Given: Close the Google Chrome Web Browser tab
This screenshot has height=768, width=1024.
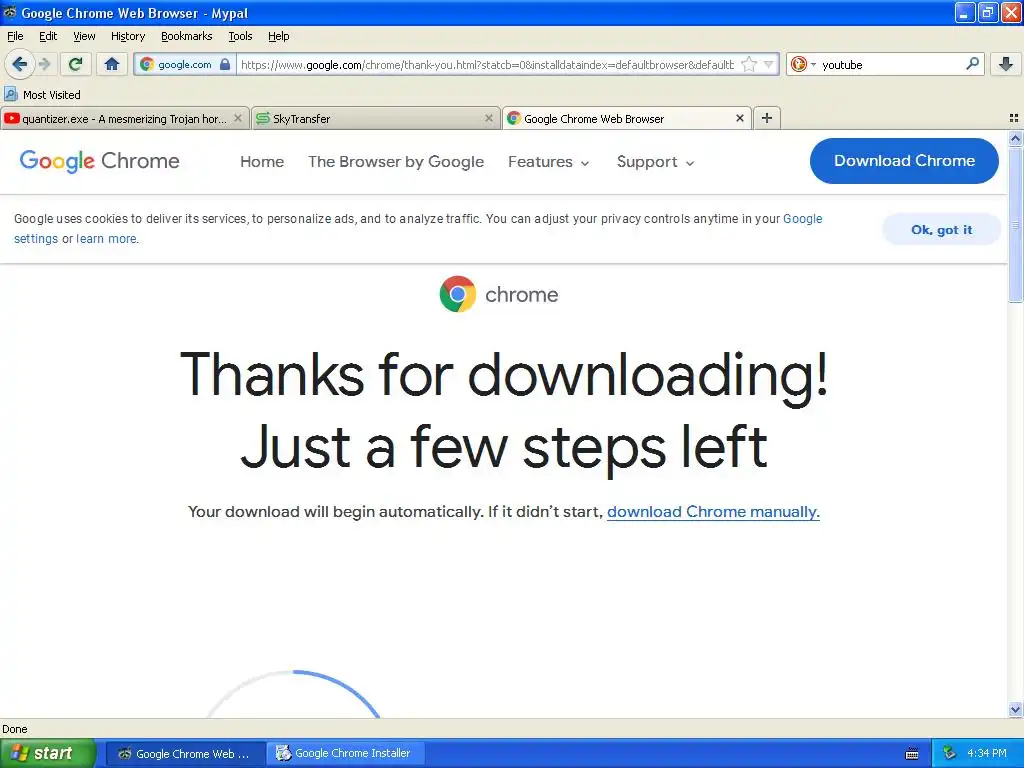Looking at the screenshot, I should pos(739,118).
